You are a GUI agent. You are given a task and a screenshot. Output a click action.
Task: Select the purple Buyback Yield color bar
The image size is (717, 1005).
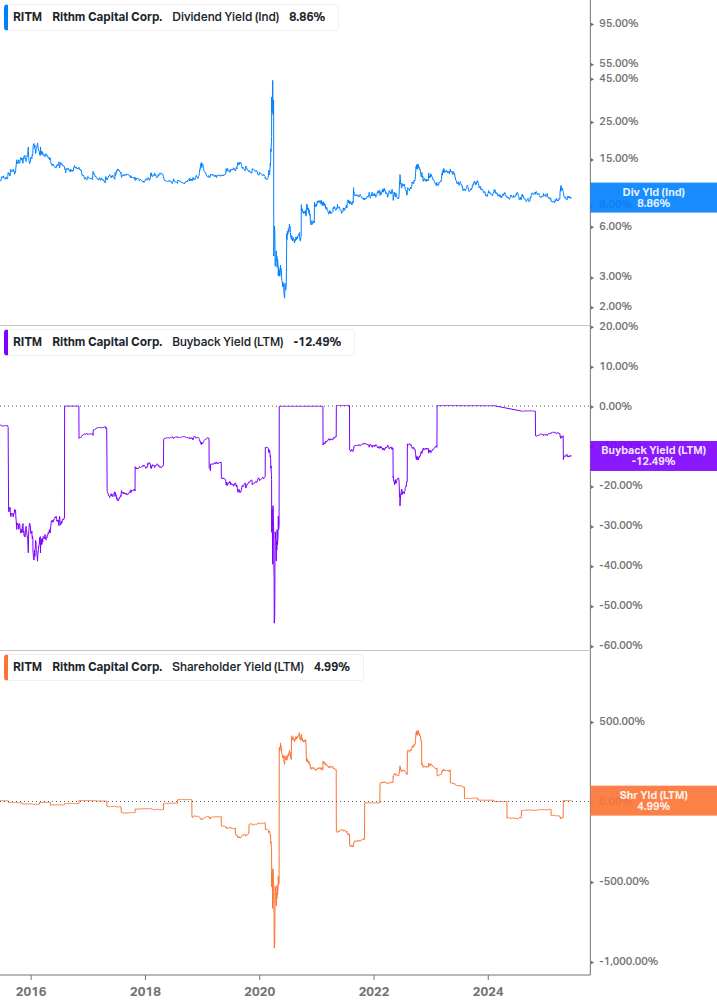[6, 342]
